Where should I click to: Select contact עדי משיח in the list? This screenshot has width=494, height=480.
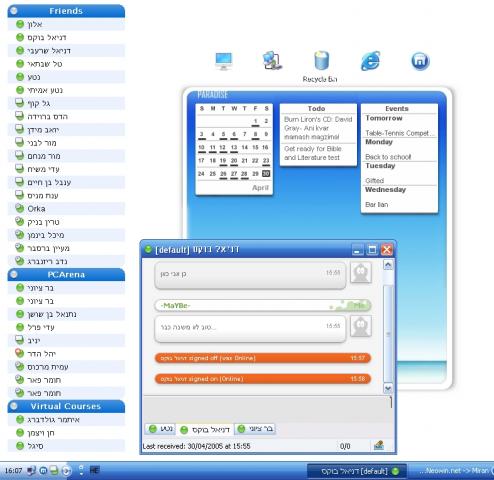[66, 169]
